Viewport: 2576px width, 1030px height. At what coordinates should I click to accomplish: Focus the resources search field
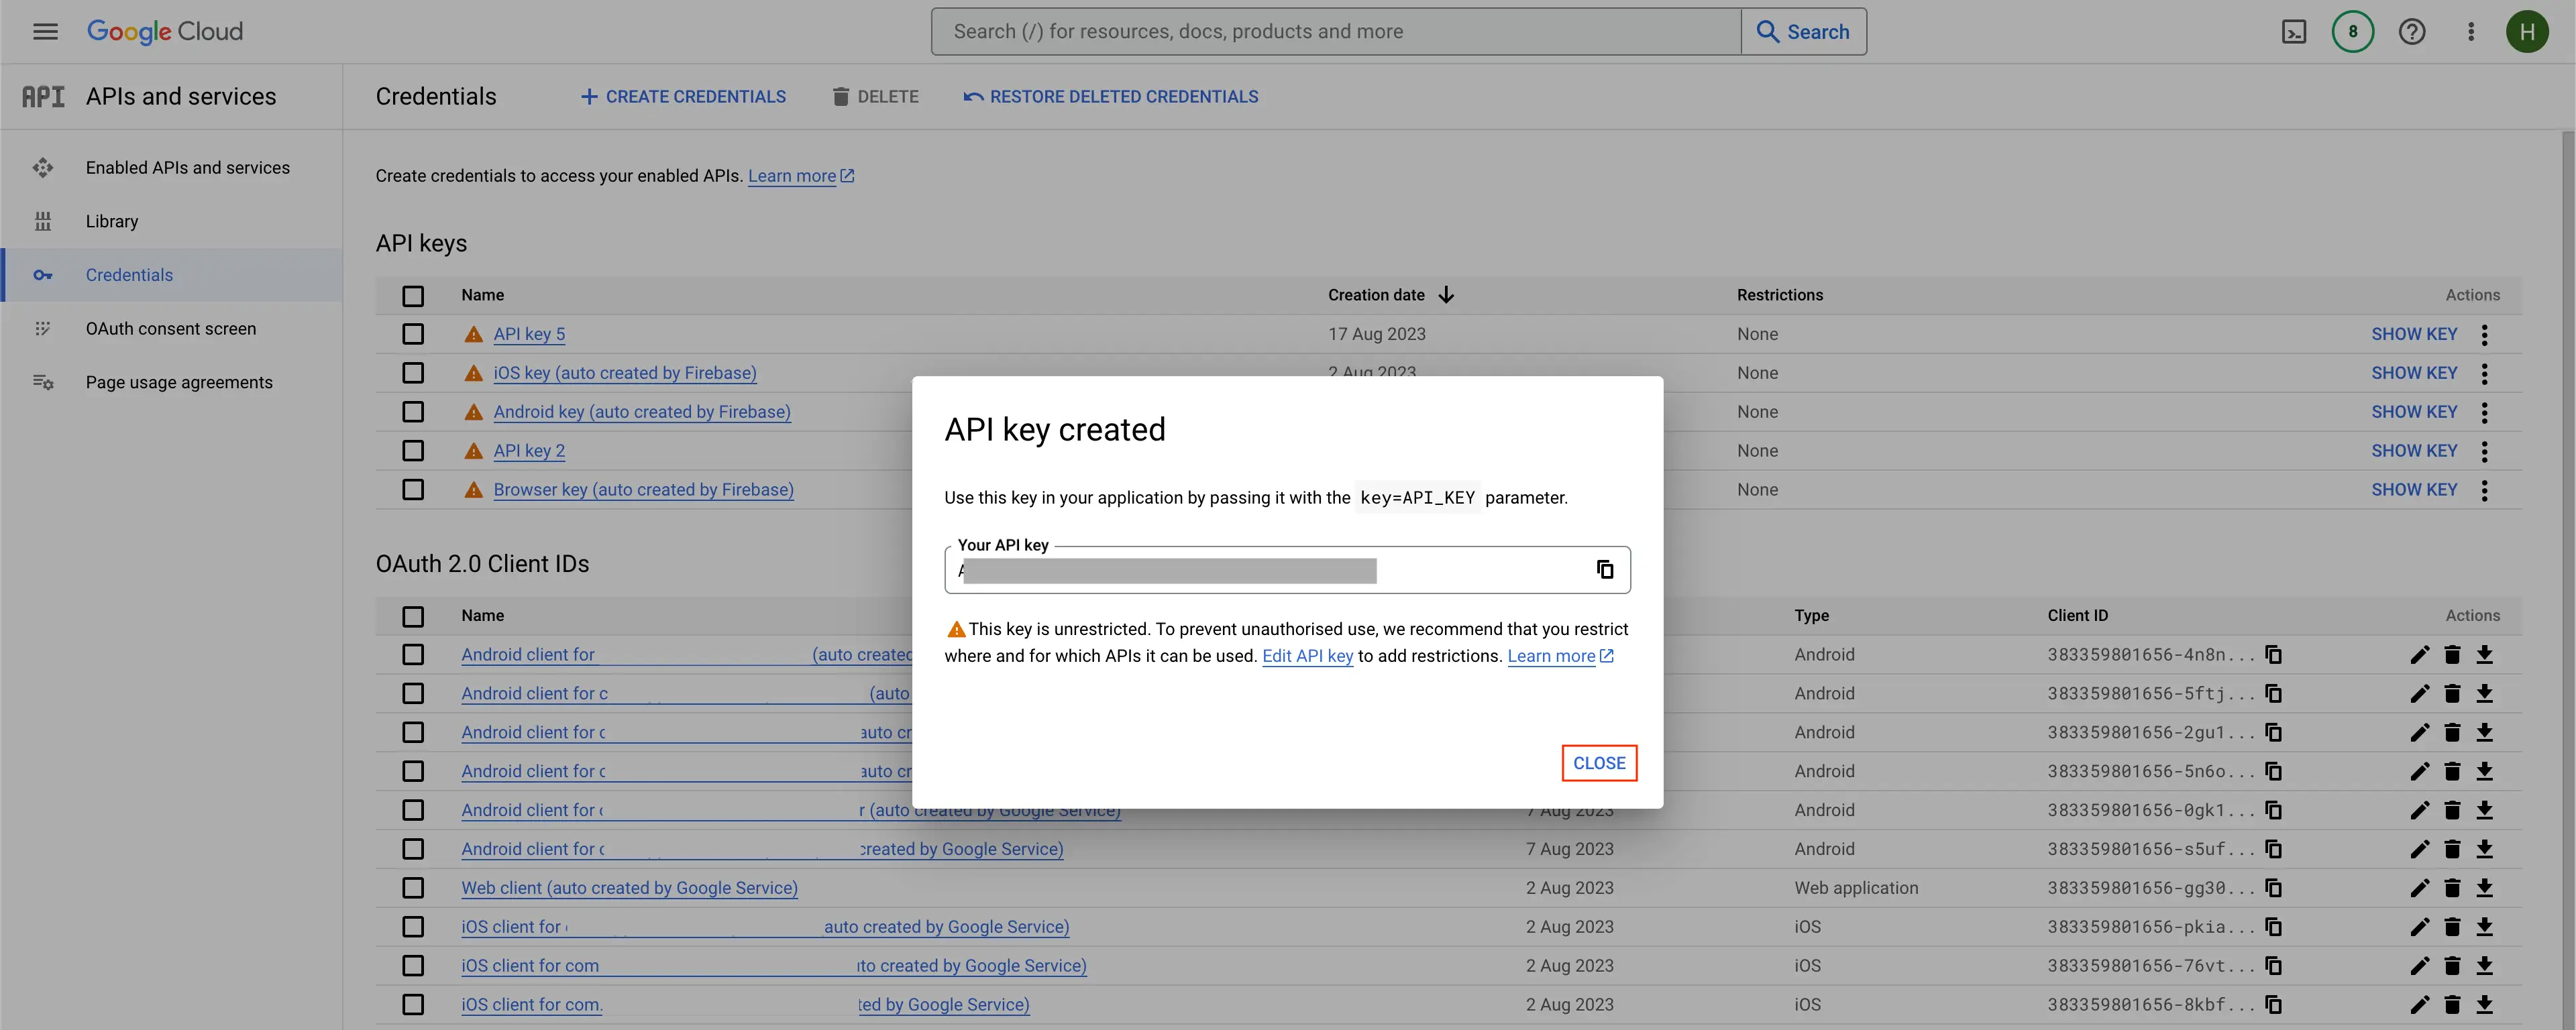1336,32
